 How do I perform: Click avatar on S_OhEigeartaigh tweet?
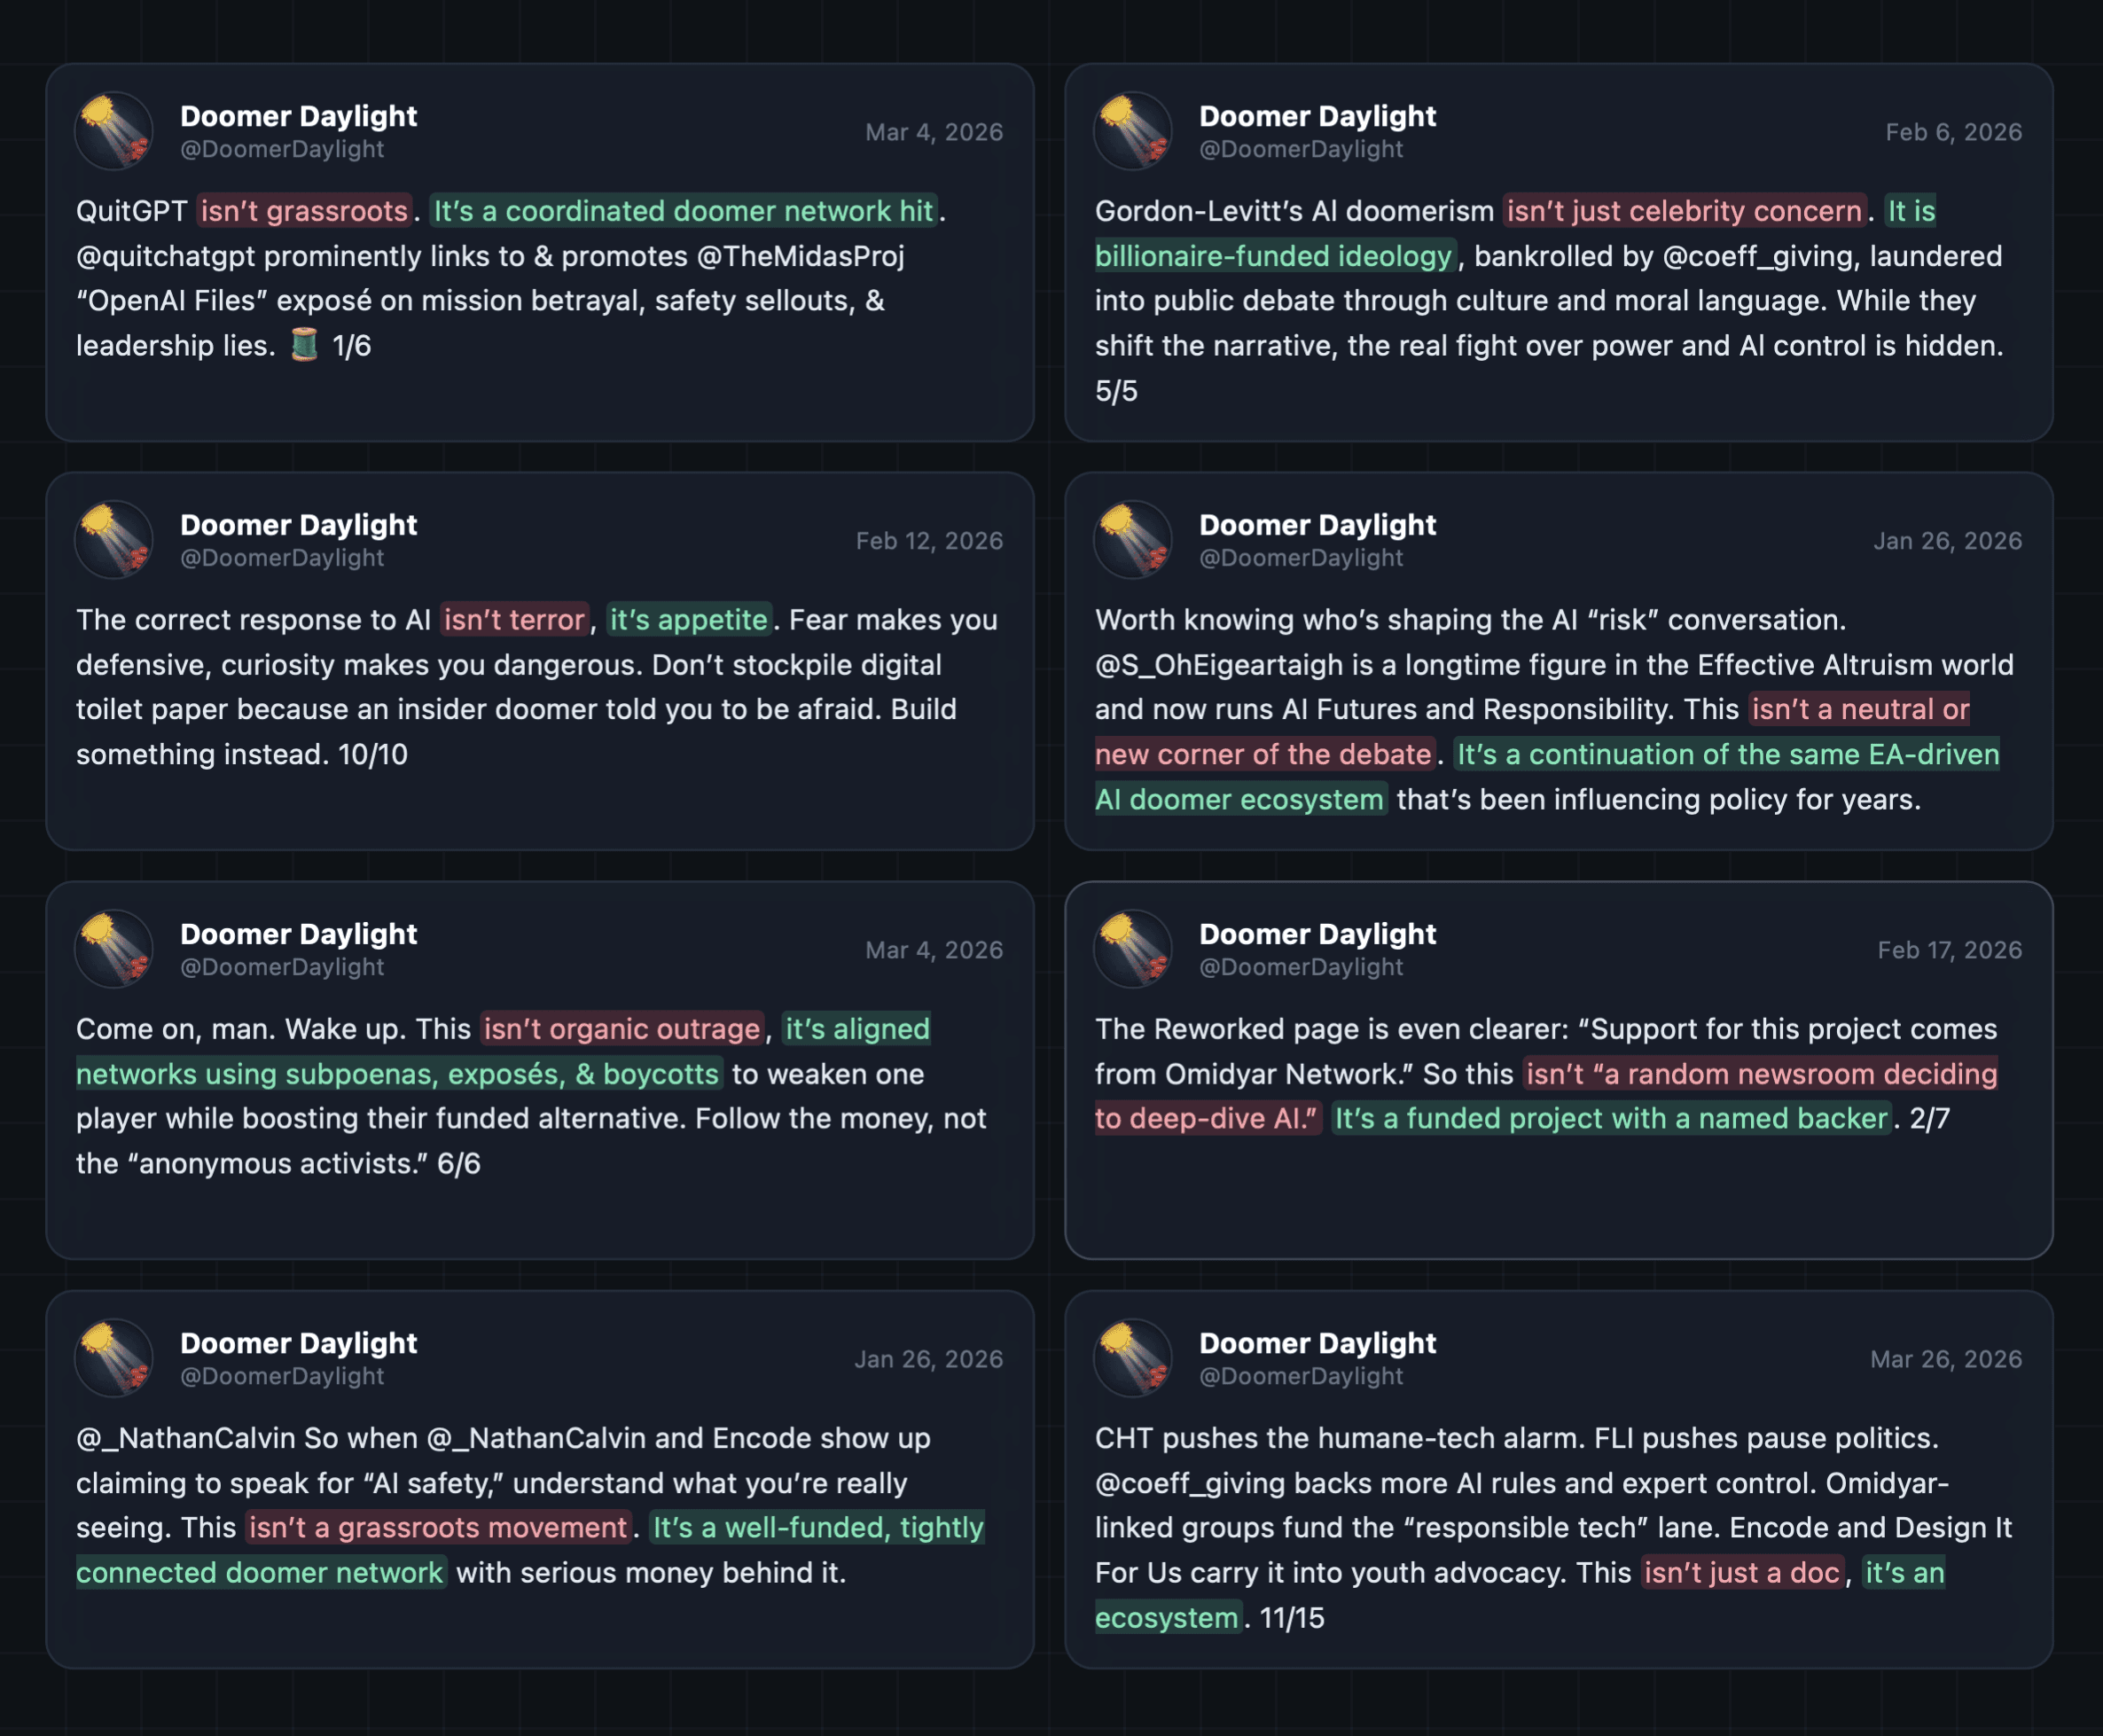1133,540
